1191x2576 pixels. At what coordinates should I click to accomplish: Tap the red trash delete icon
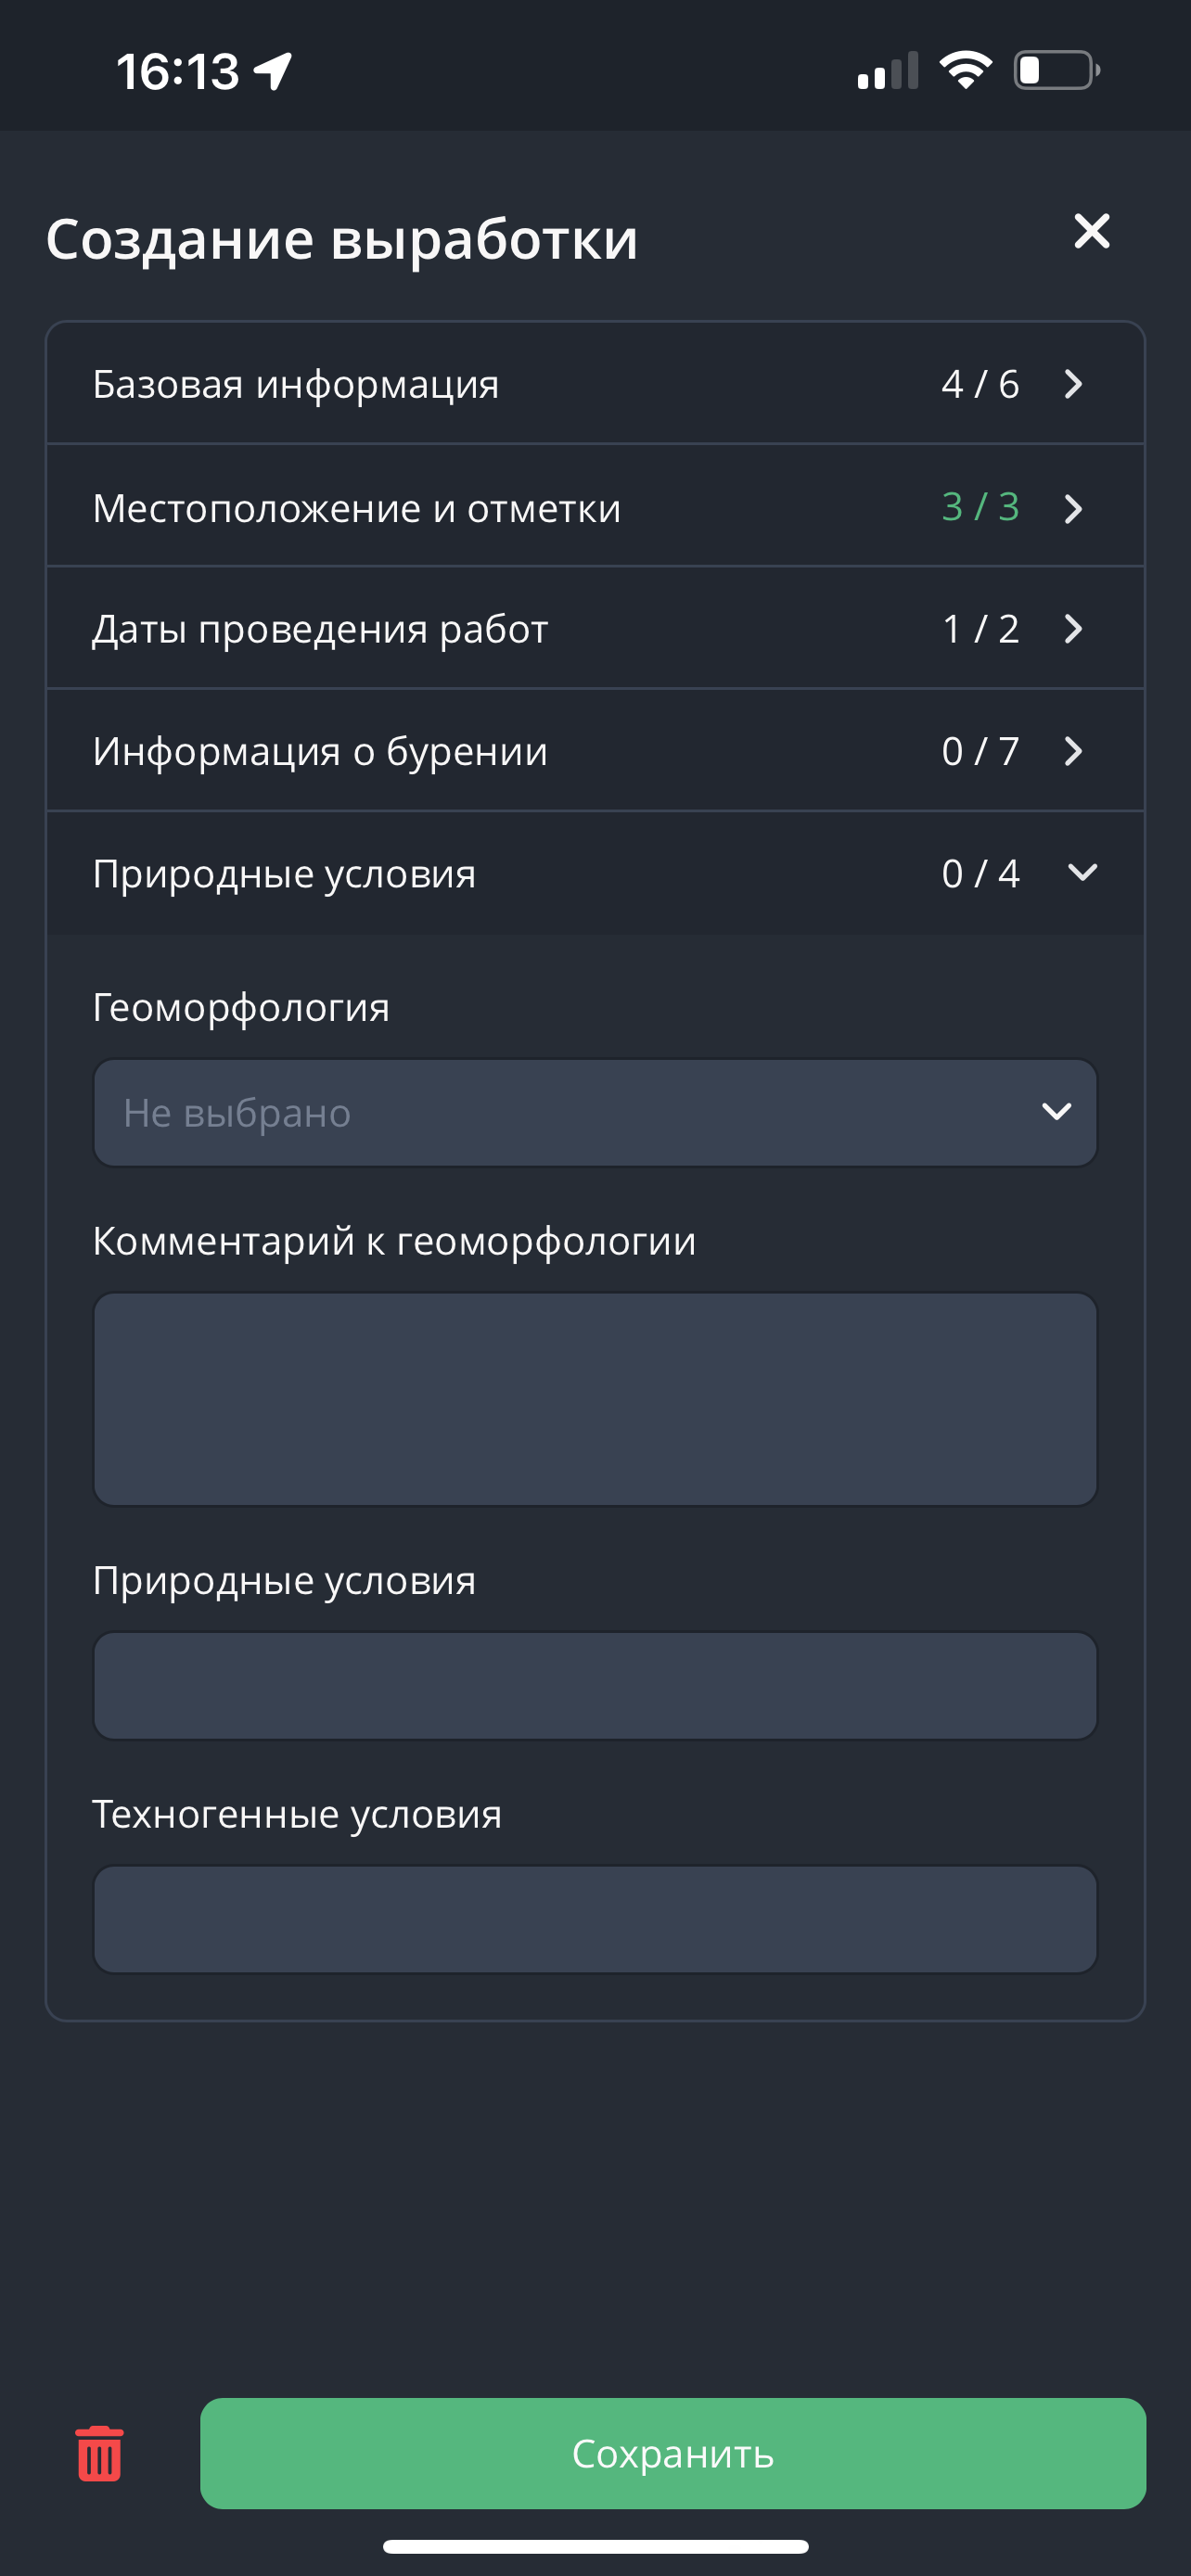(x=99, y=2453)
